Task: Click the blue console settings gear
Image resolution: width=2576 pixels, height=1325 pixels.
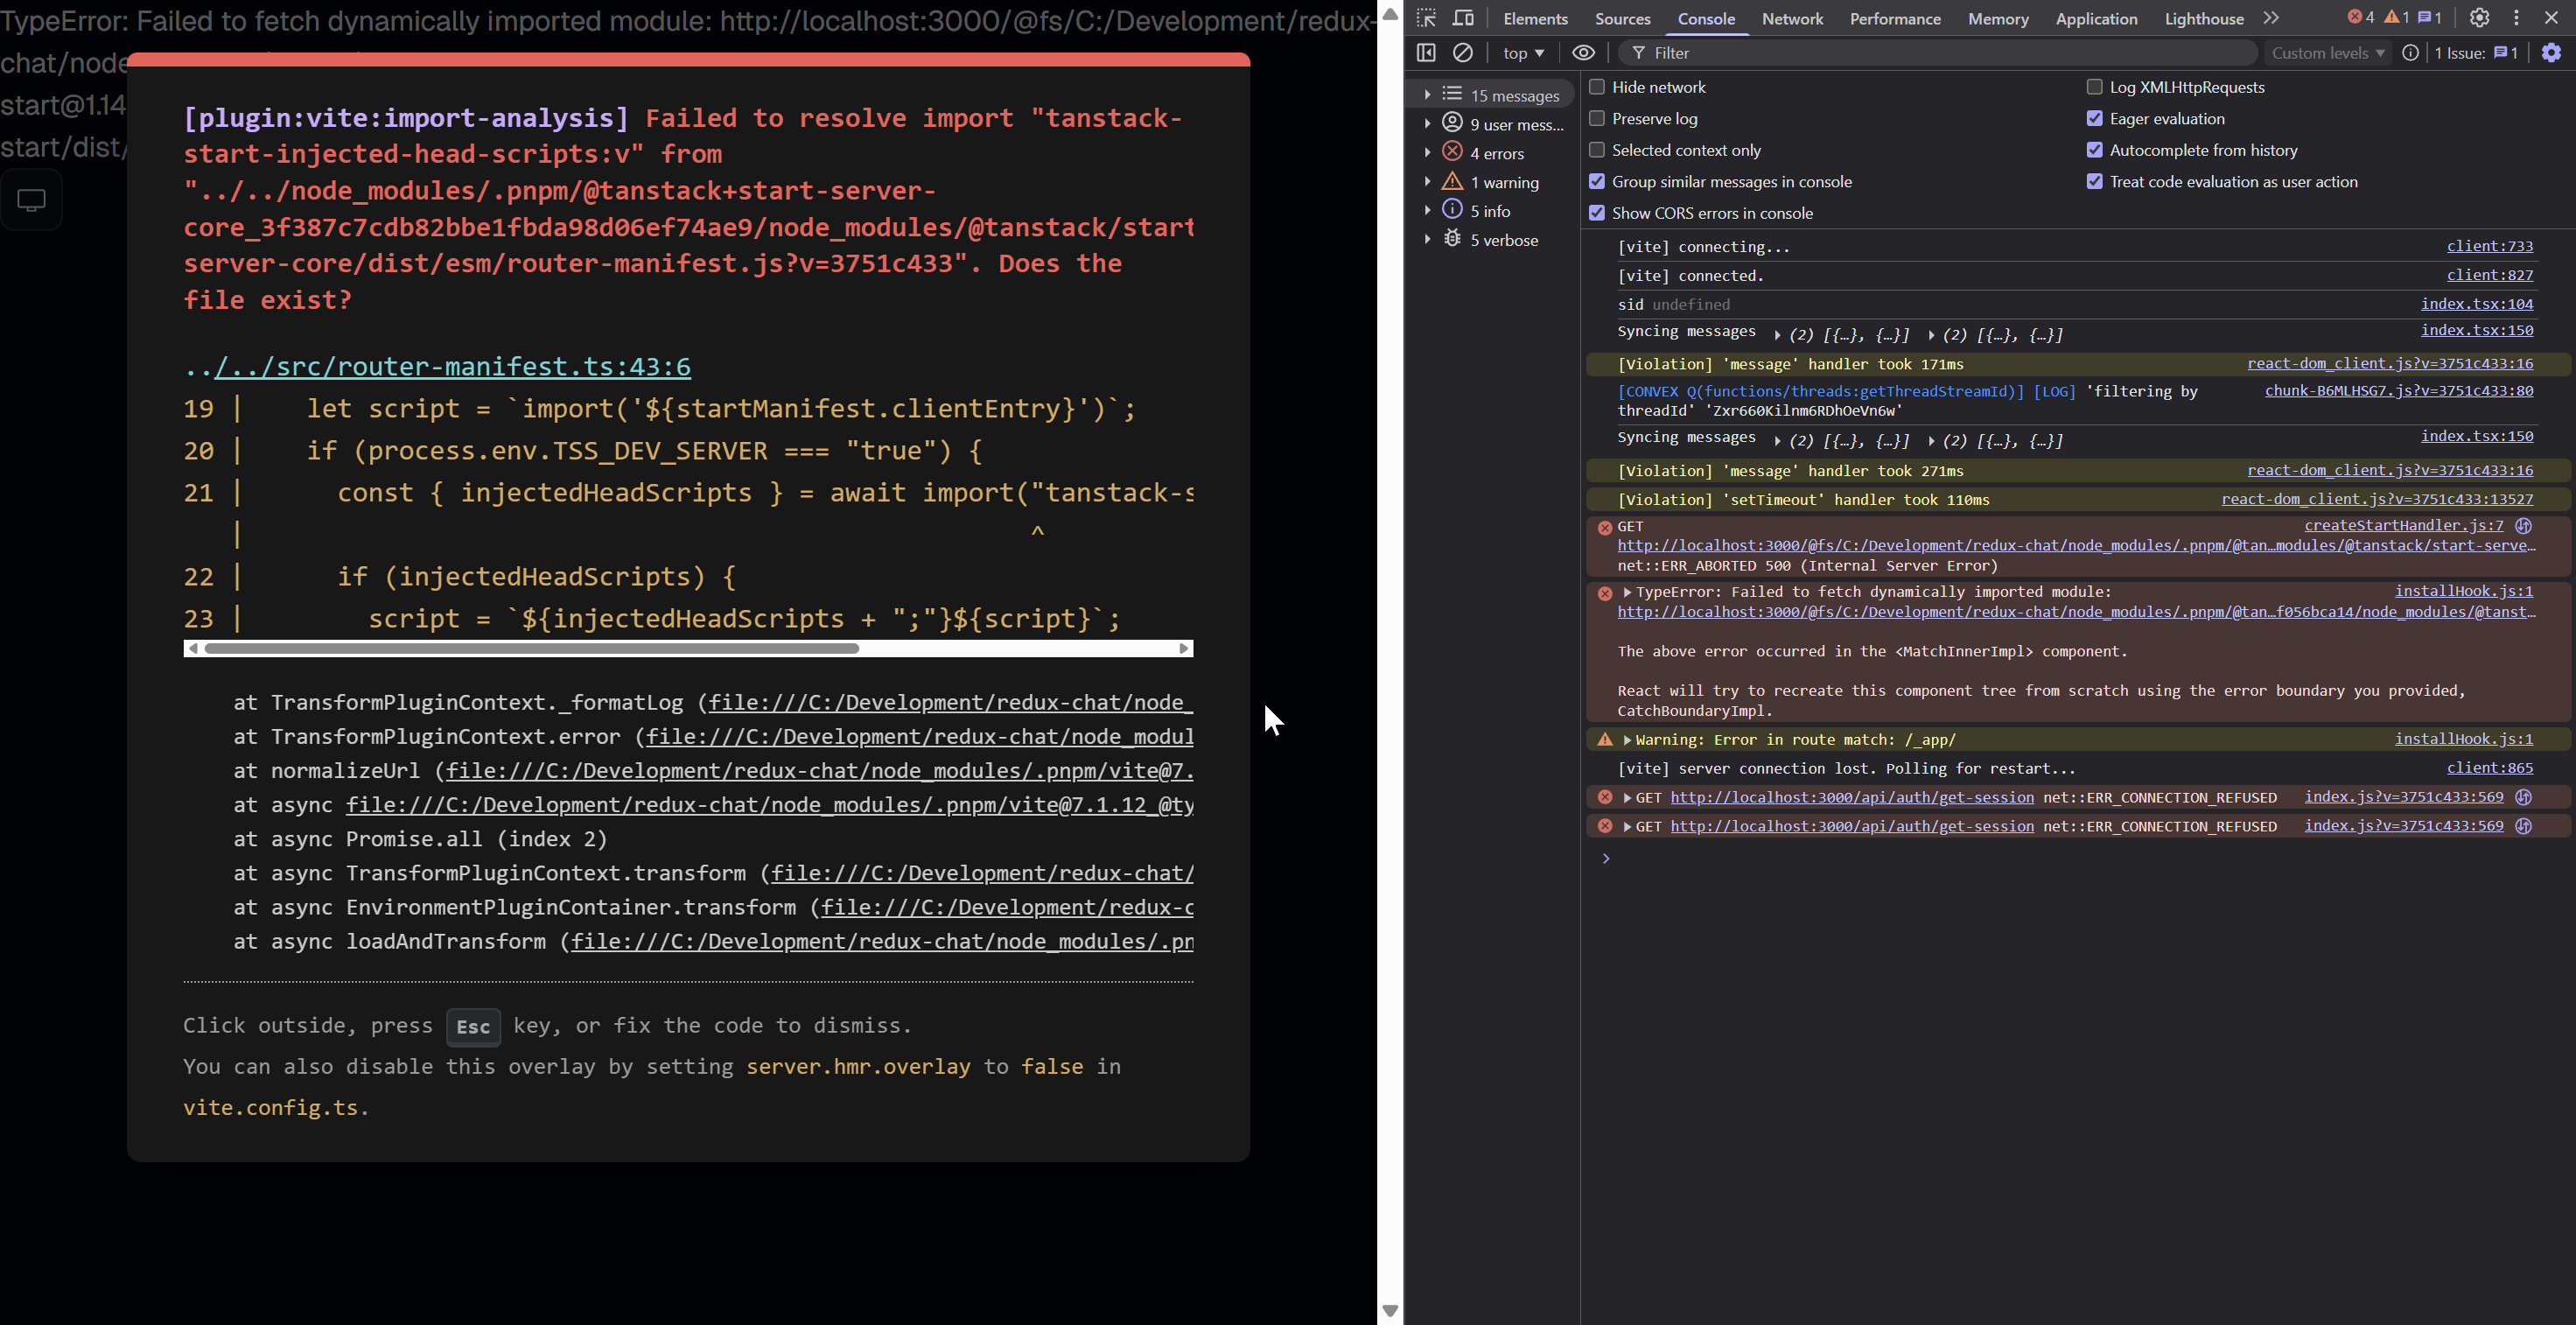Action: (x=2551, y=53)
